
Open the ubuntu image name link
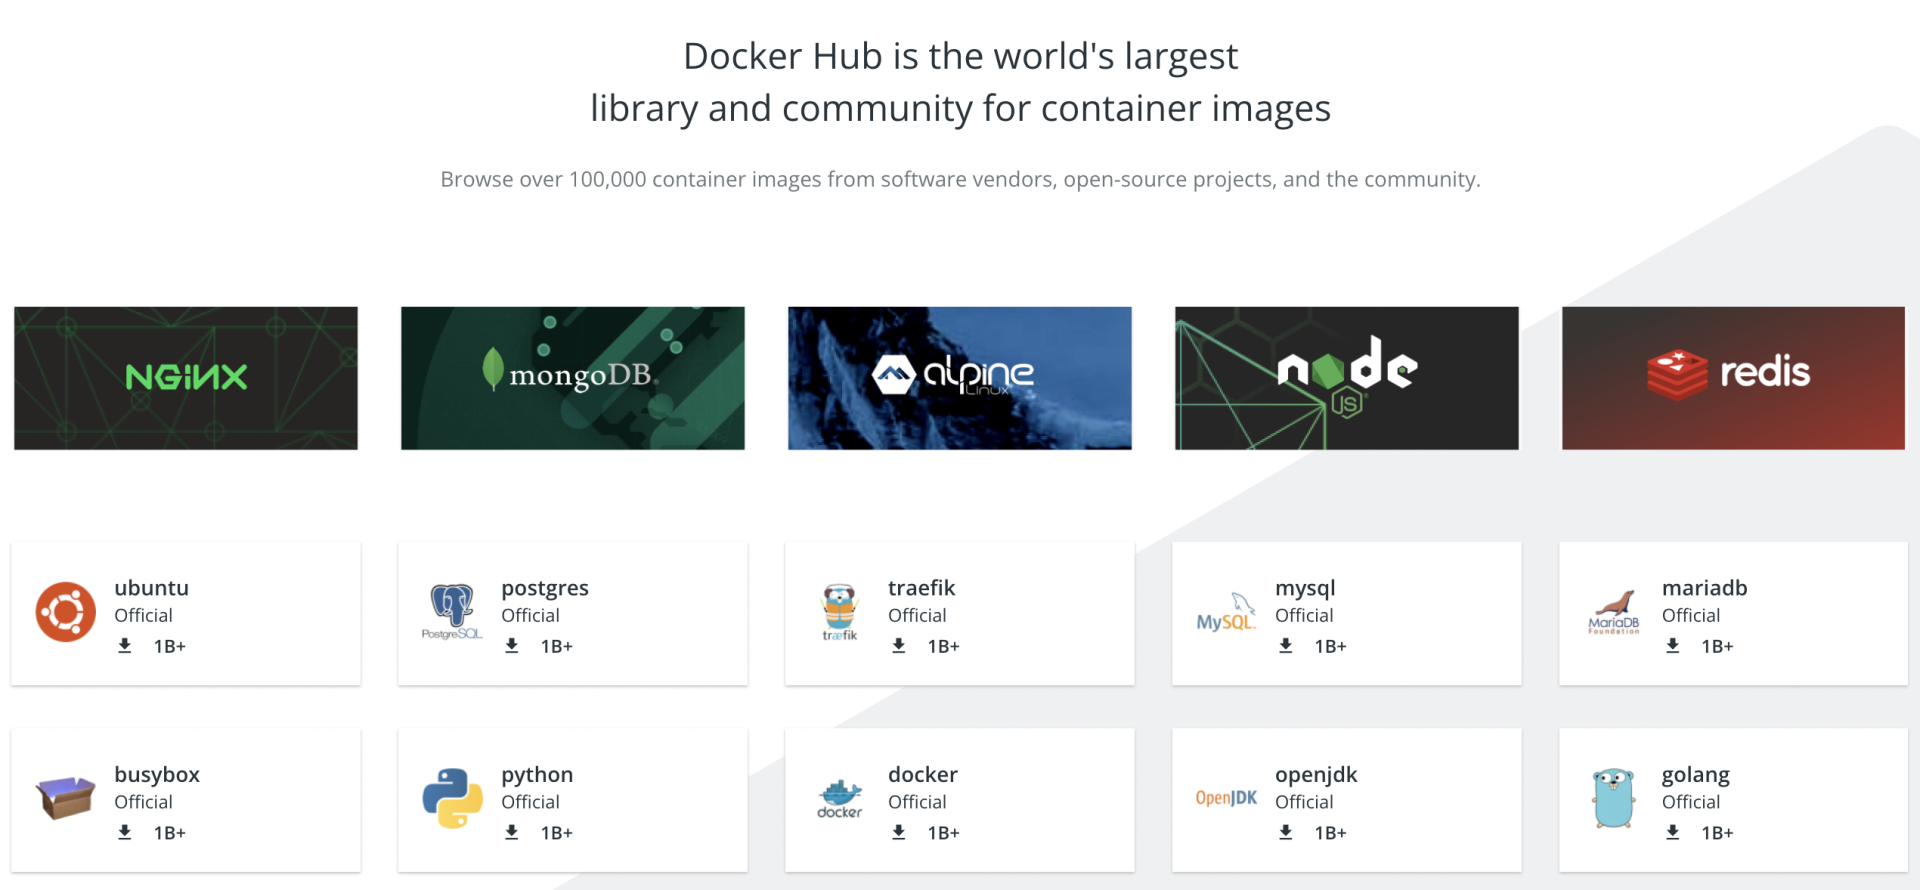point(151,588)
